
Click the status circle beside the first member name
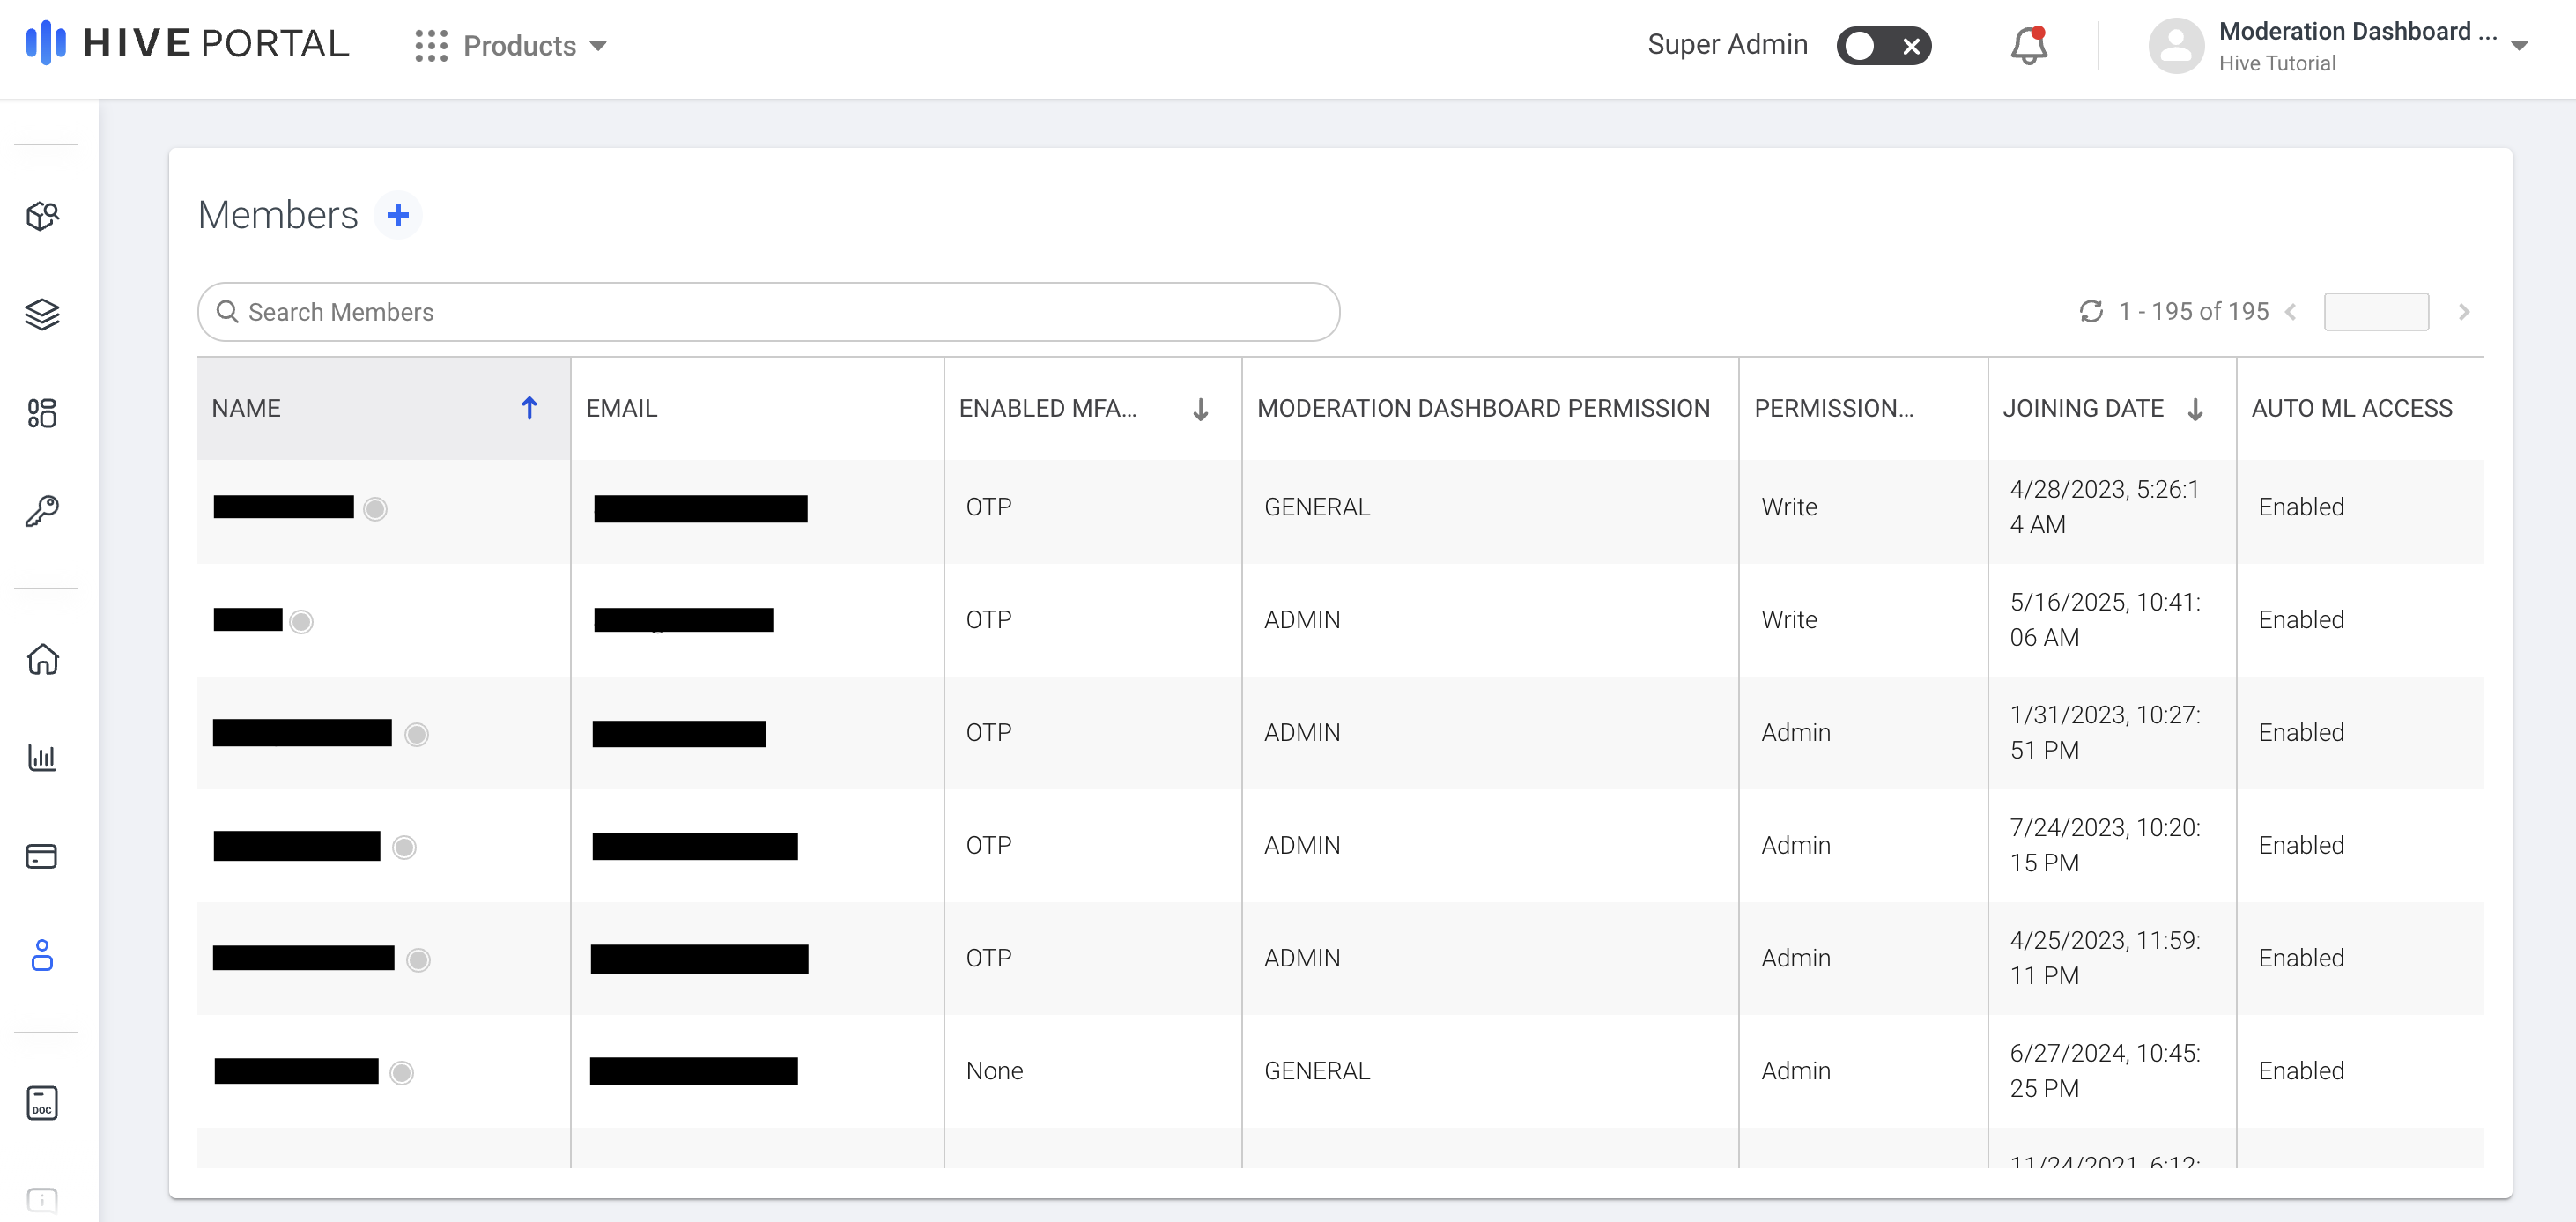point(375,509)
